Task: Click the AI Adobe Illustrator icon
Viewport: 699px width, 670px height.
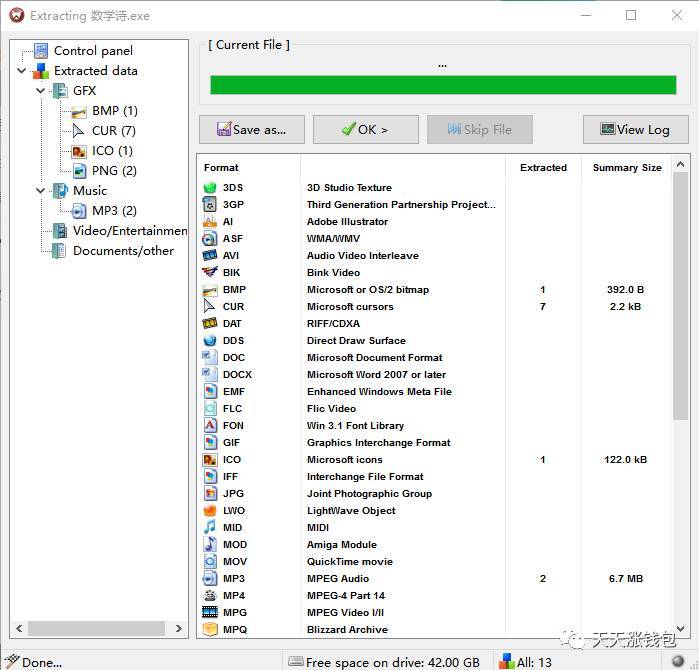Action: 210,222
